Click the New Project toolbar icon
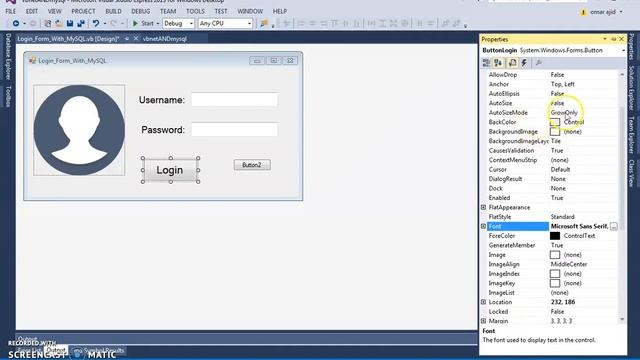The width and height of the screenshot is (640, 360). [x=47, y=24]
